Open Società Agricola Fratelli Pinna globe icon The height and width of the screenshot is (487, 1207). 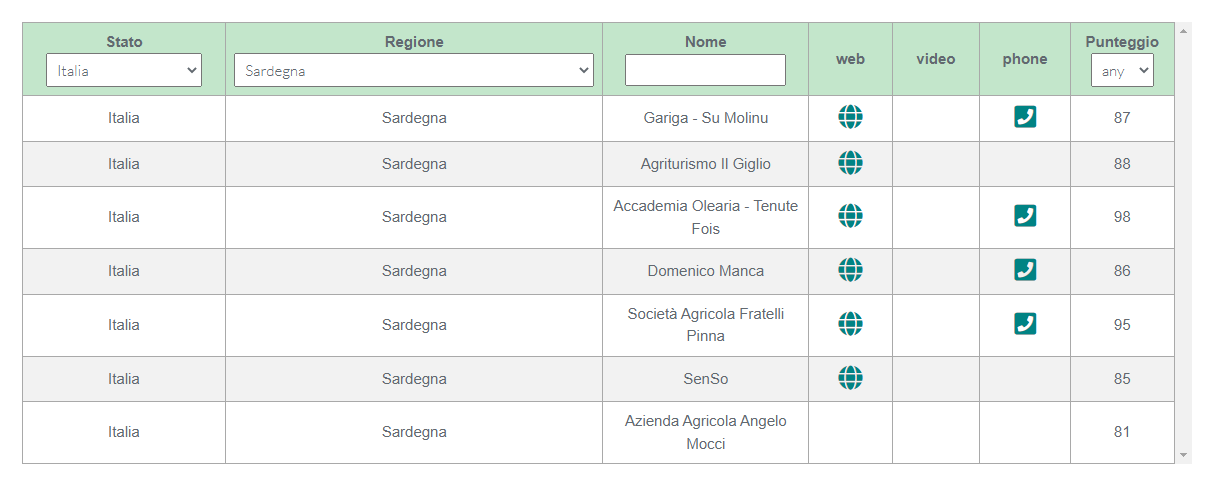[850, 324]
